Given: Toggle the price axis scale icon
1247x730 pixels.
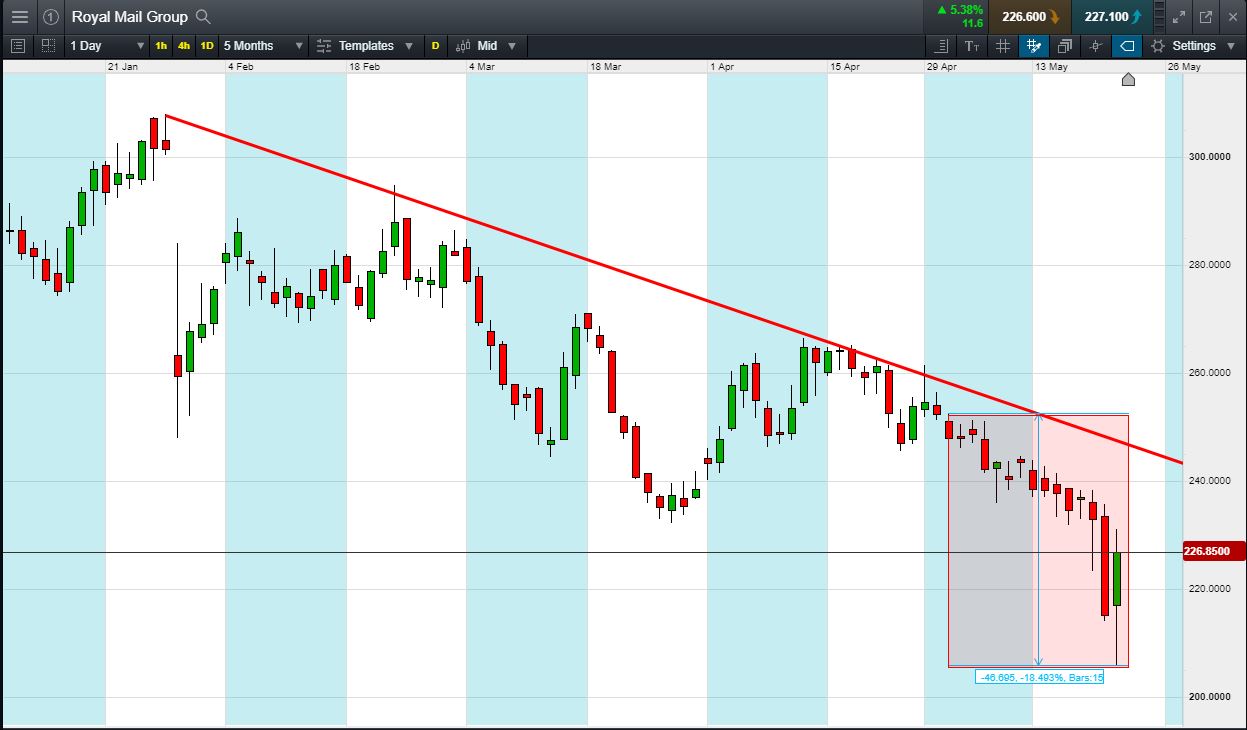Looking at the screenshot, I should tap(941, 46).
